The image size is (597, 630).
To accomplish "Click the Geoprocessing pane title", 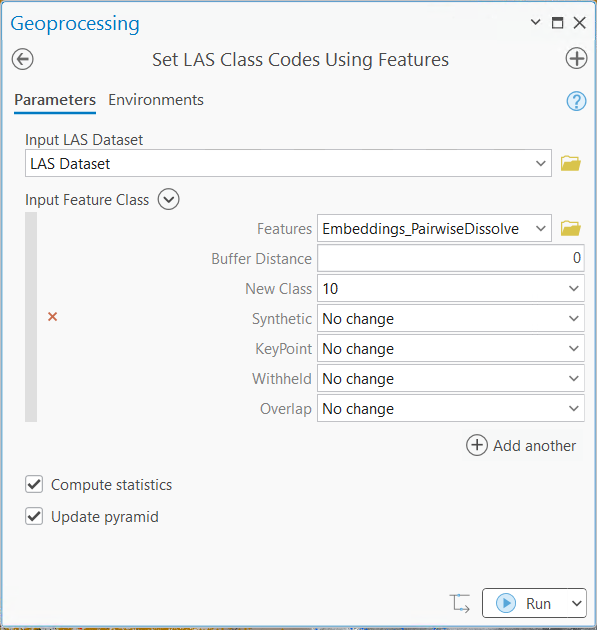I will click(75, 24).
